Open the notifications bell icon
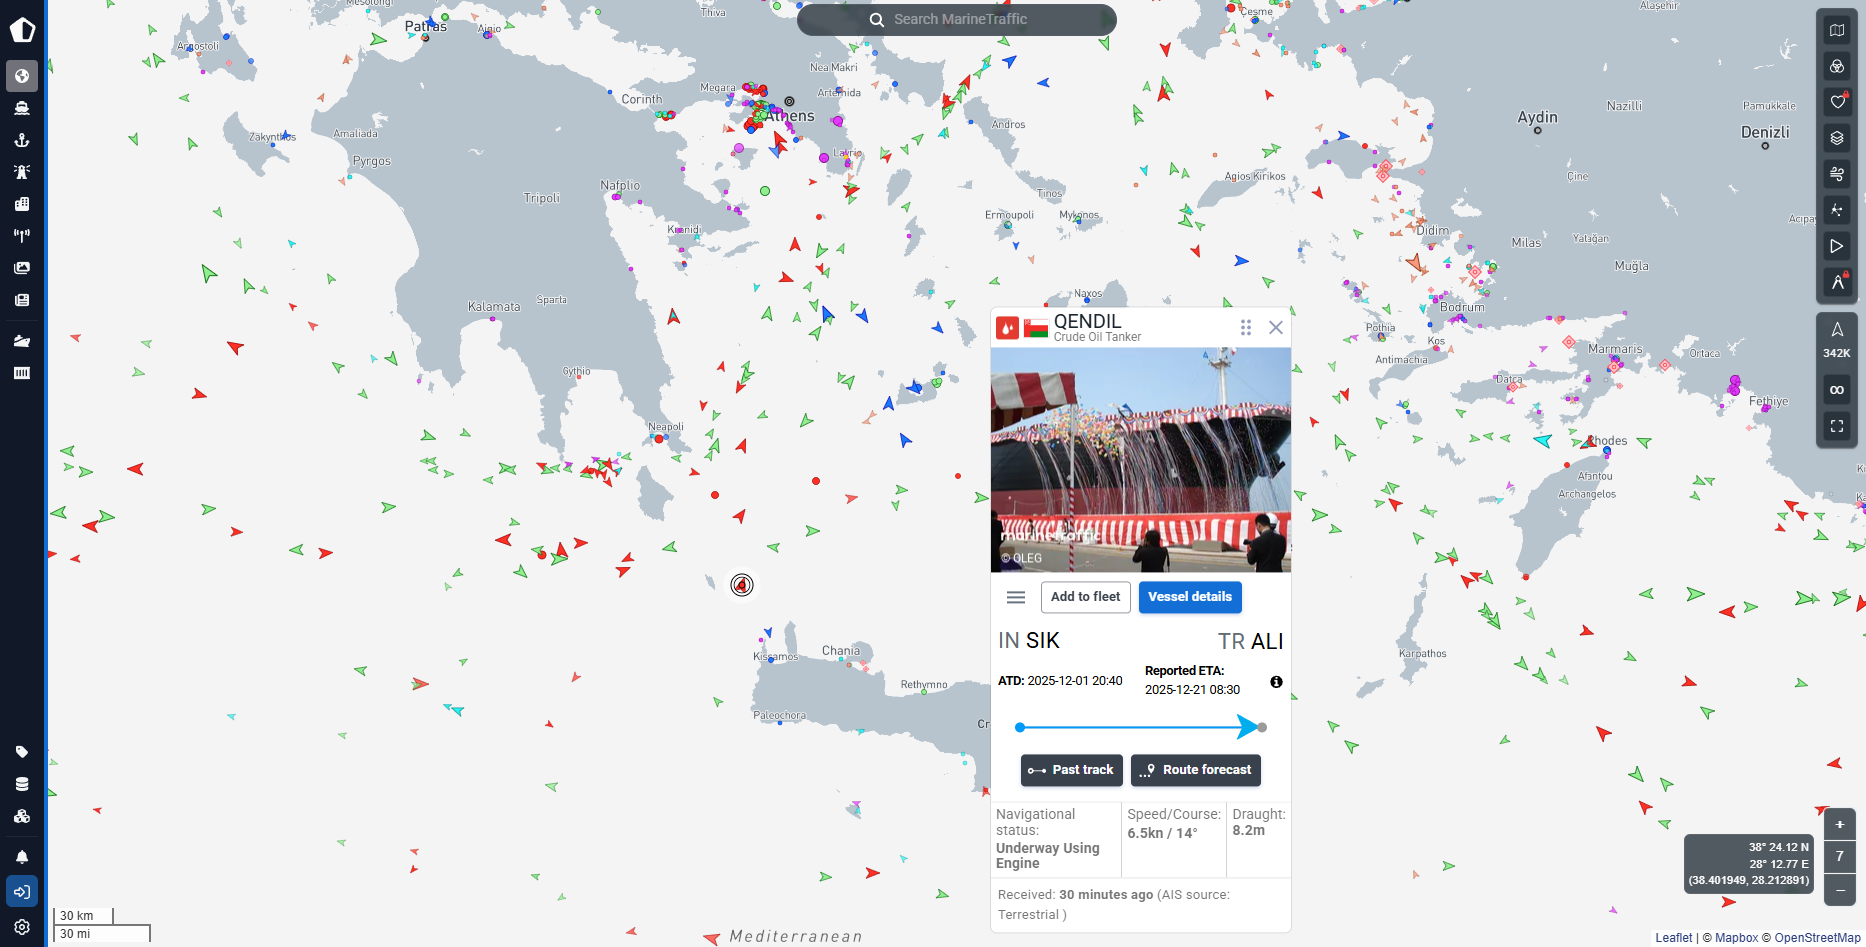This screenshot has width=1866, height=947. pos(22,857)
